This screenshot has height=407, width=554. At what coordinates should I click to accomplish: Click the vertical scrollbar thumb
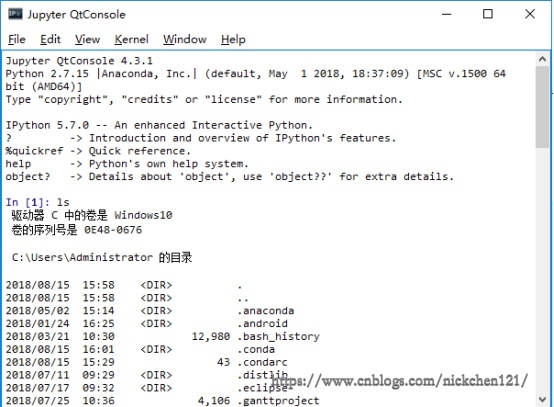[x=542, y=107]
